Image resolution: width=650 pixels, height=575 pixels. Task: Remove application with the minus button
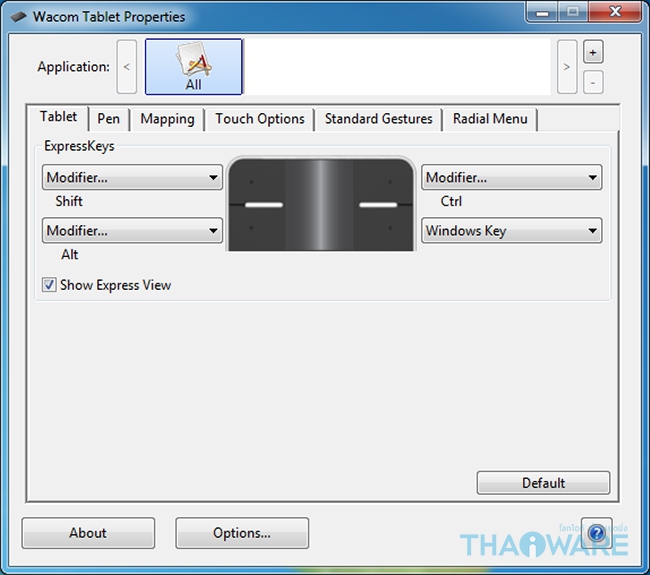[593, 82]
